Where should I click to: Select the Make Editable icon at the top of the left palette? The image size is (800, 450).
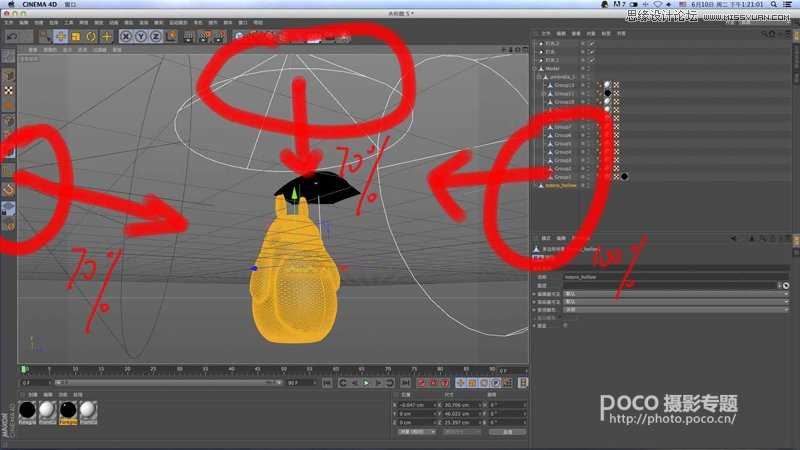click(x=9, y=55)
